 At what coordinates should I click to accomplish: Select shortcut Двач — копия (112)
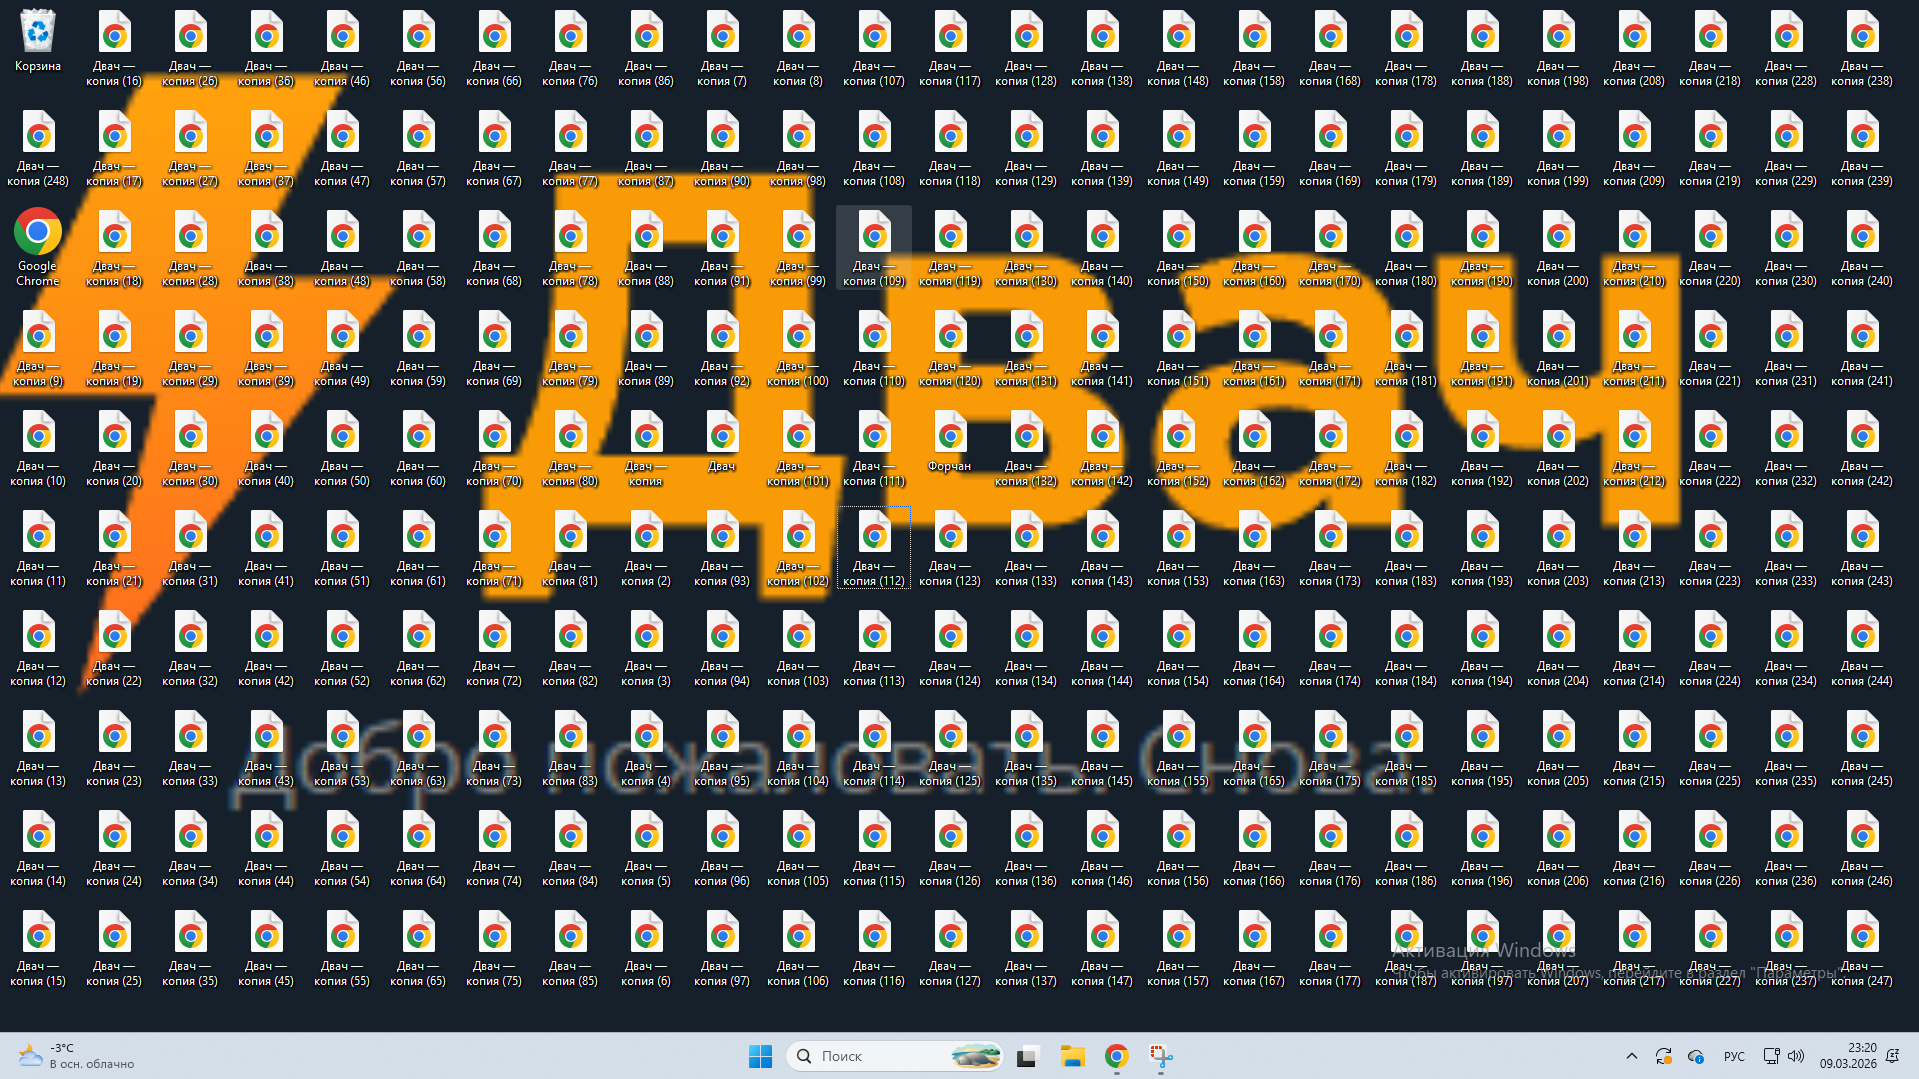pyautogui.click(x=874, y=548)
